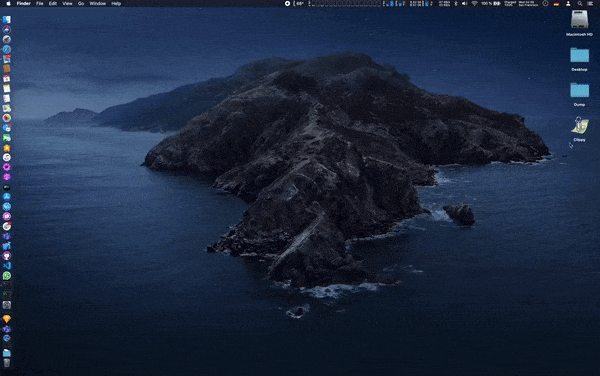Launch WhatsApp from the Dock
The image size is (600, 376).
tap(7, 275)
